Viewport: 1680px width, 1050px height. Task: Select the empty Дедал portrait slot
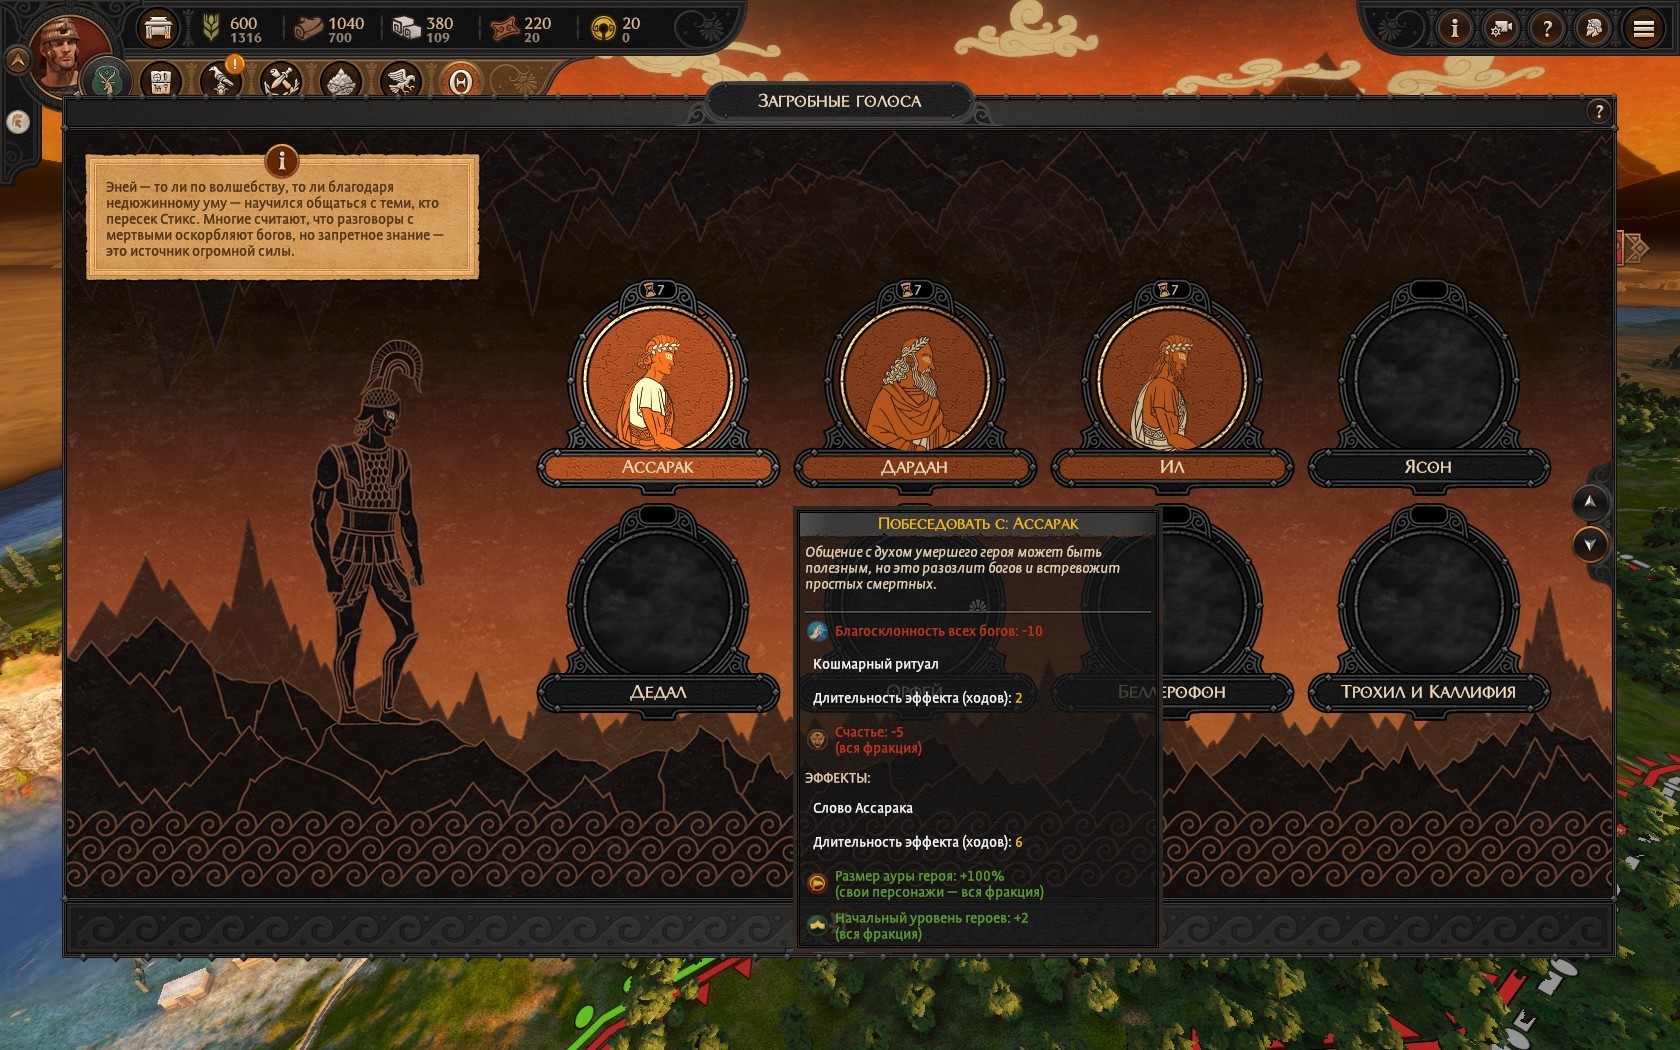(658, 604)
